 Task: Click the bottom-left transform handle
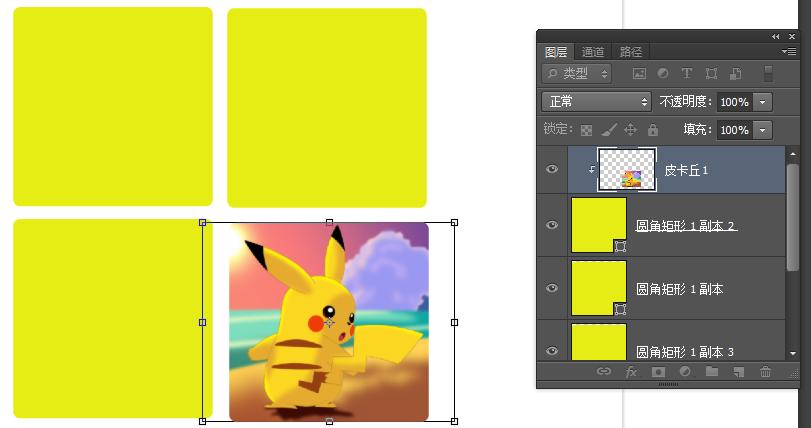pyautogui.click(x=203, y=421)
